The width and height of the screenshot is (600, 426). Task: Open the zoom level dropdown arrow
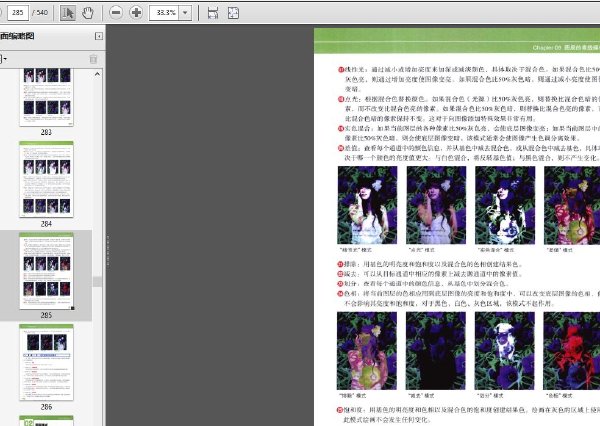pyautogui.click(x=185, y=13)
